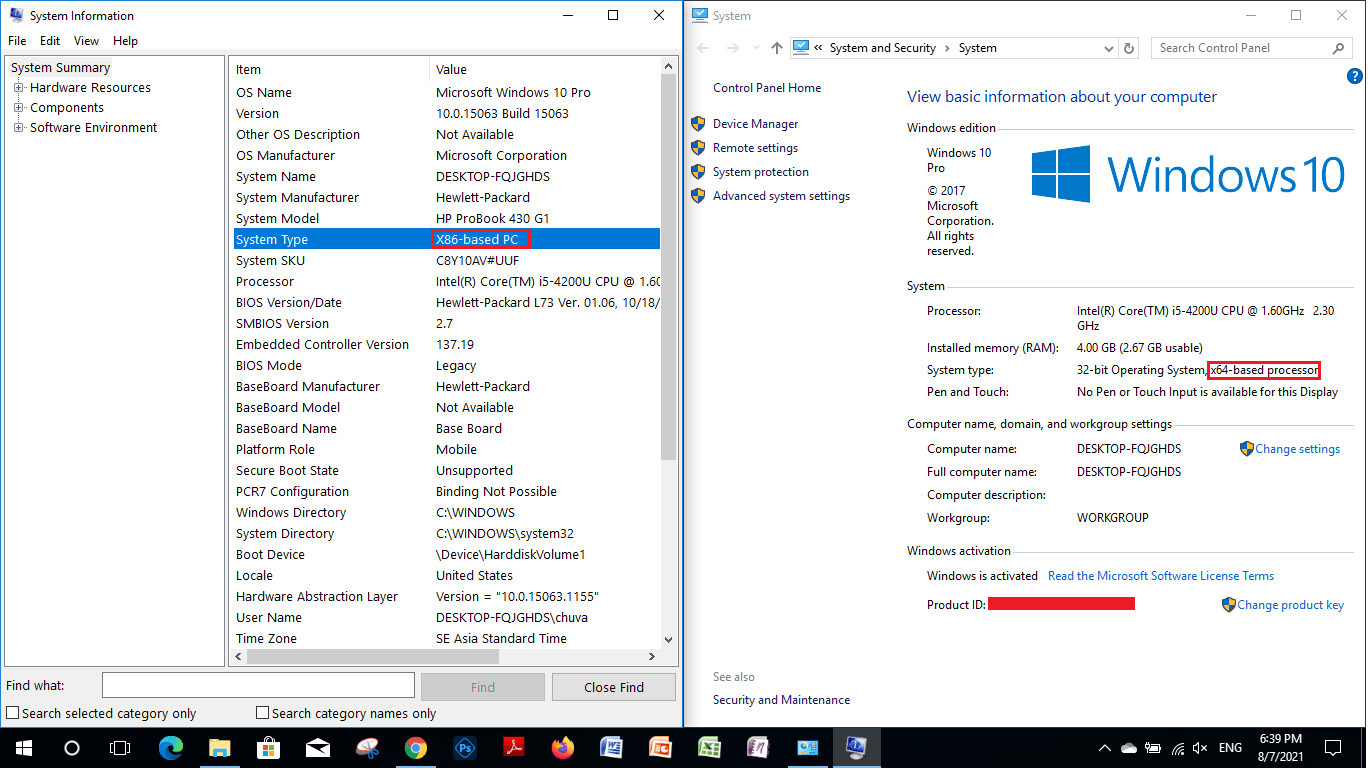Open the File menu in System Information

17,41
